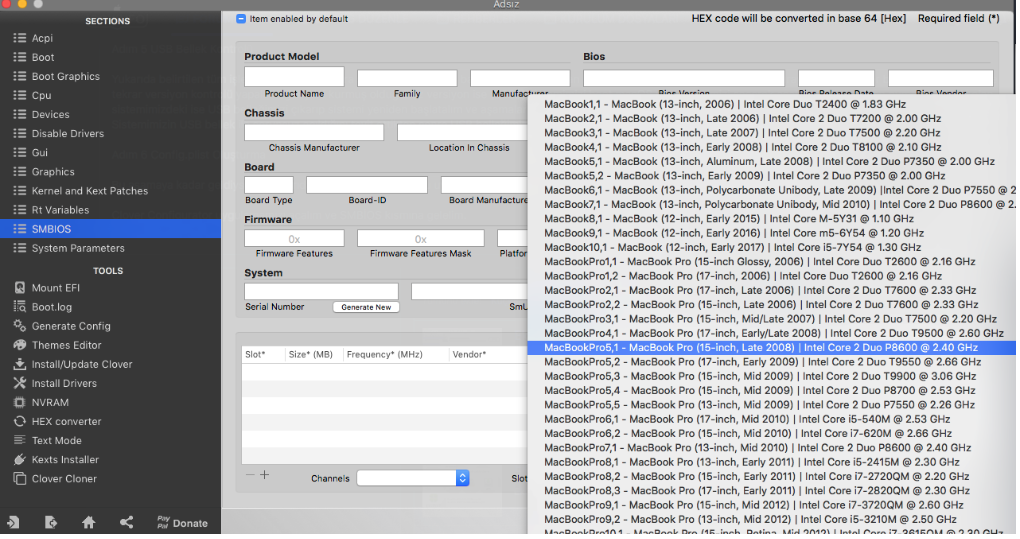Open Devices section

50,114
